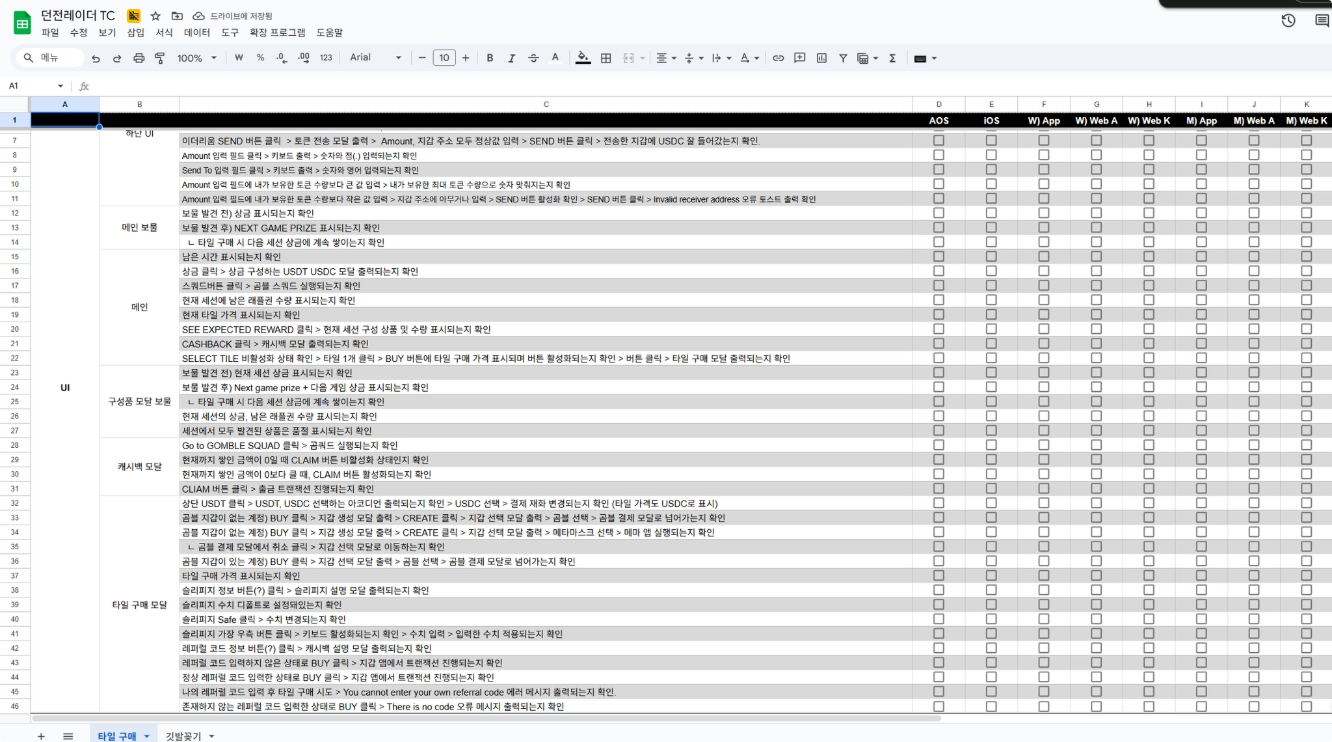Click the insert comment icon
Viewport: 1332px width, 742px height.
pyautogui.click(x=800, y=58)
